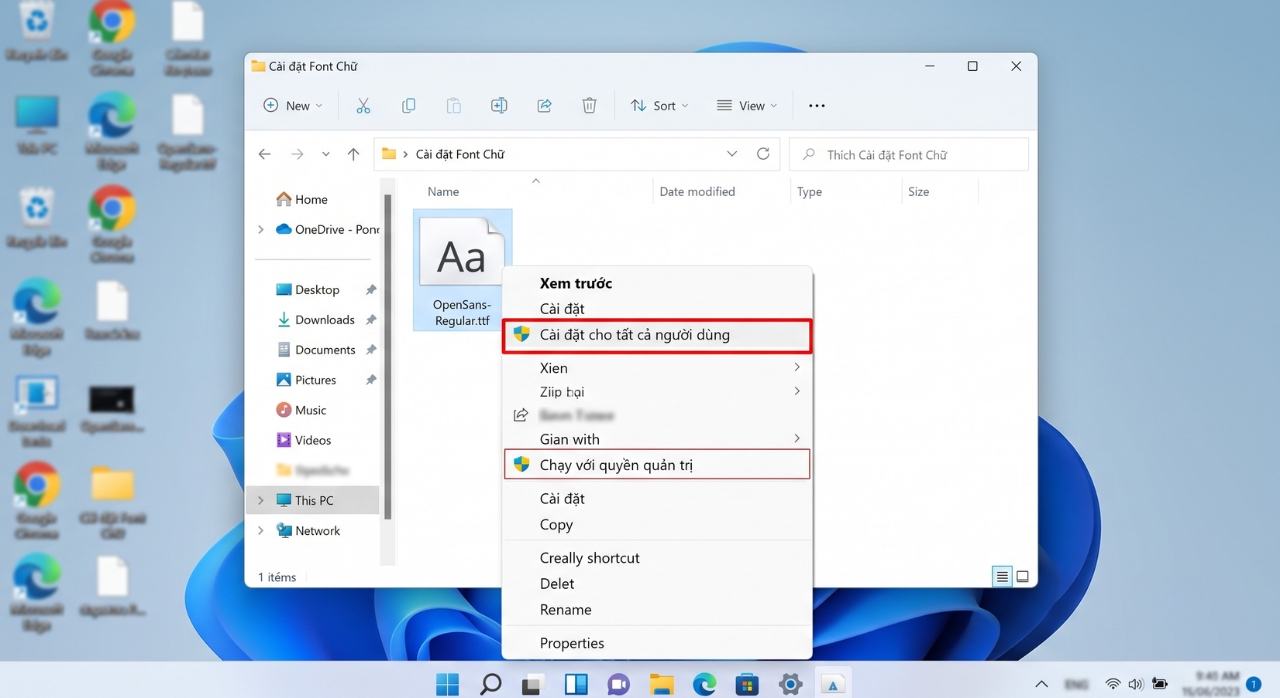Click pin icon beside Documents in sidebar
Screen dimensions: 1280x698
pos(371,350)
